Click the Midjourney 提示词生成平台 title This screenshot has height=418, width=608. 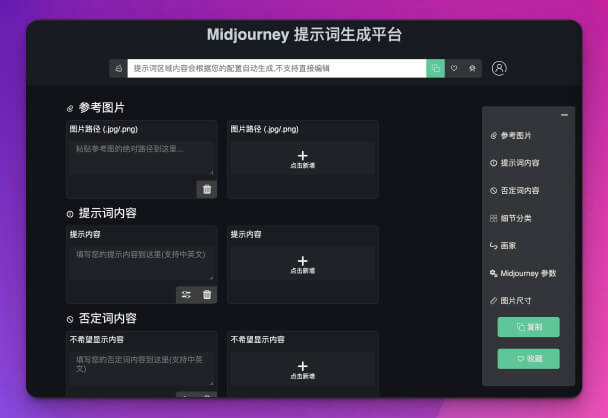pos(304,35)
